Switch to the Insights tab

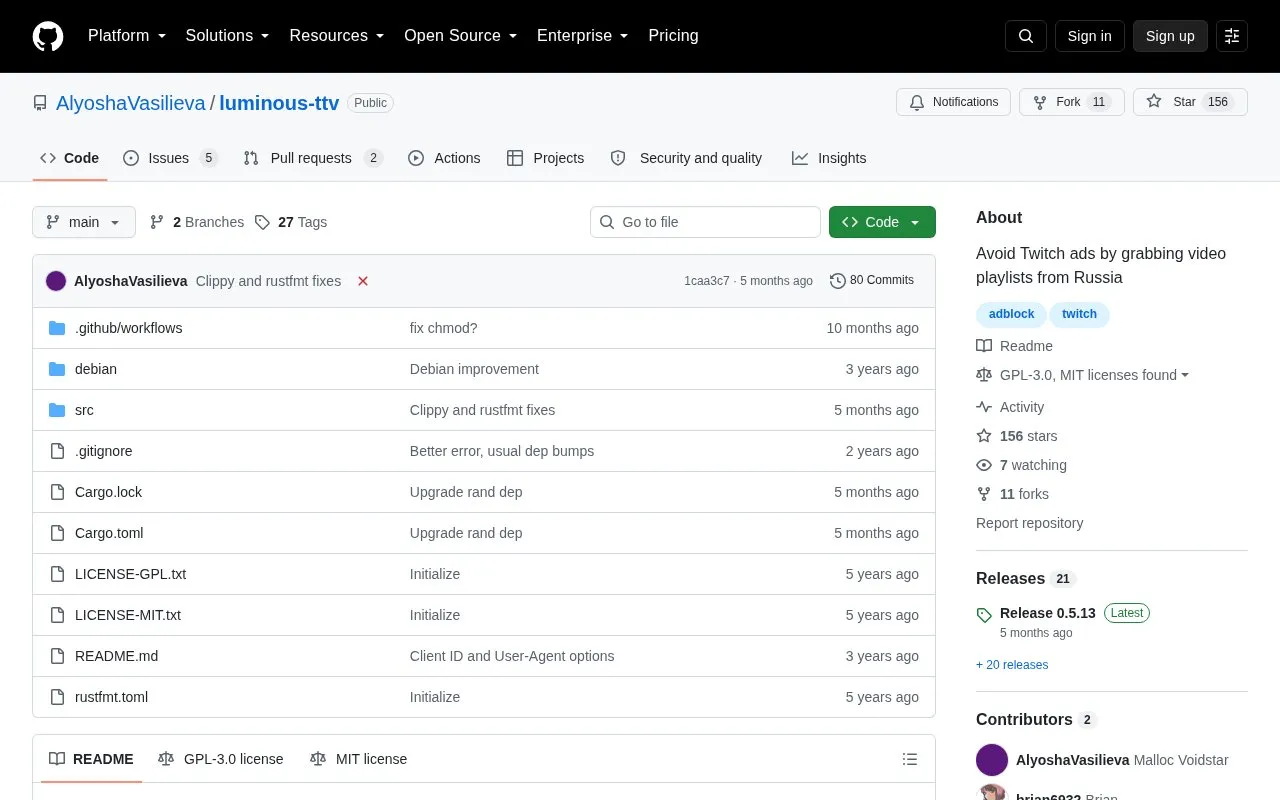pos(829,158)
